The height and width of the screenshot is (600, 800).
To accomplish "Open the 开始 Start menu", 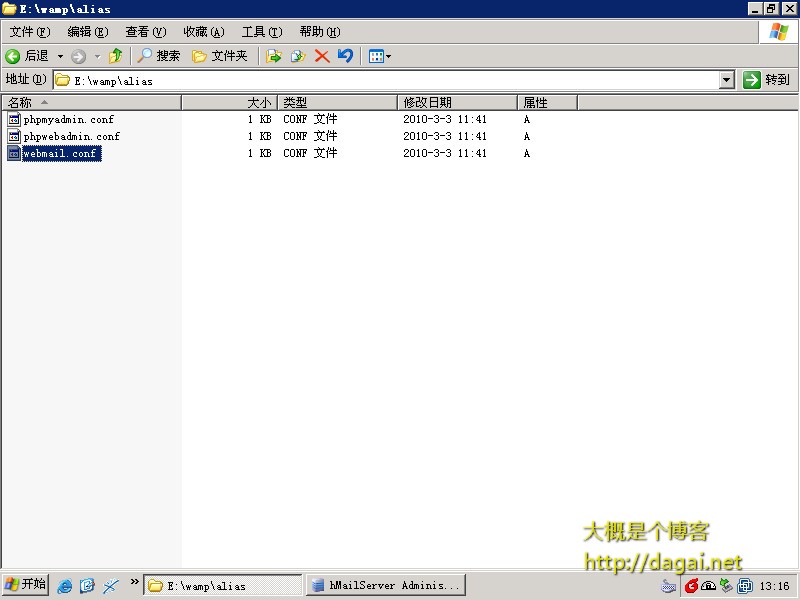I will (x=26, y=585).
